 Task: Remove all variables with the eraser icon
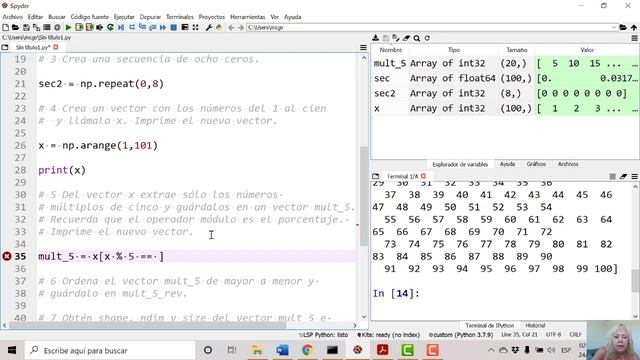coord(406,38)
